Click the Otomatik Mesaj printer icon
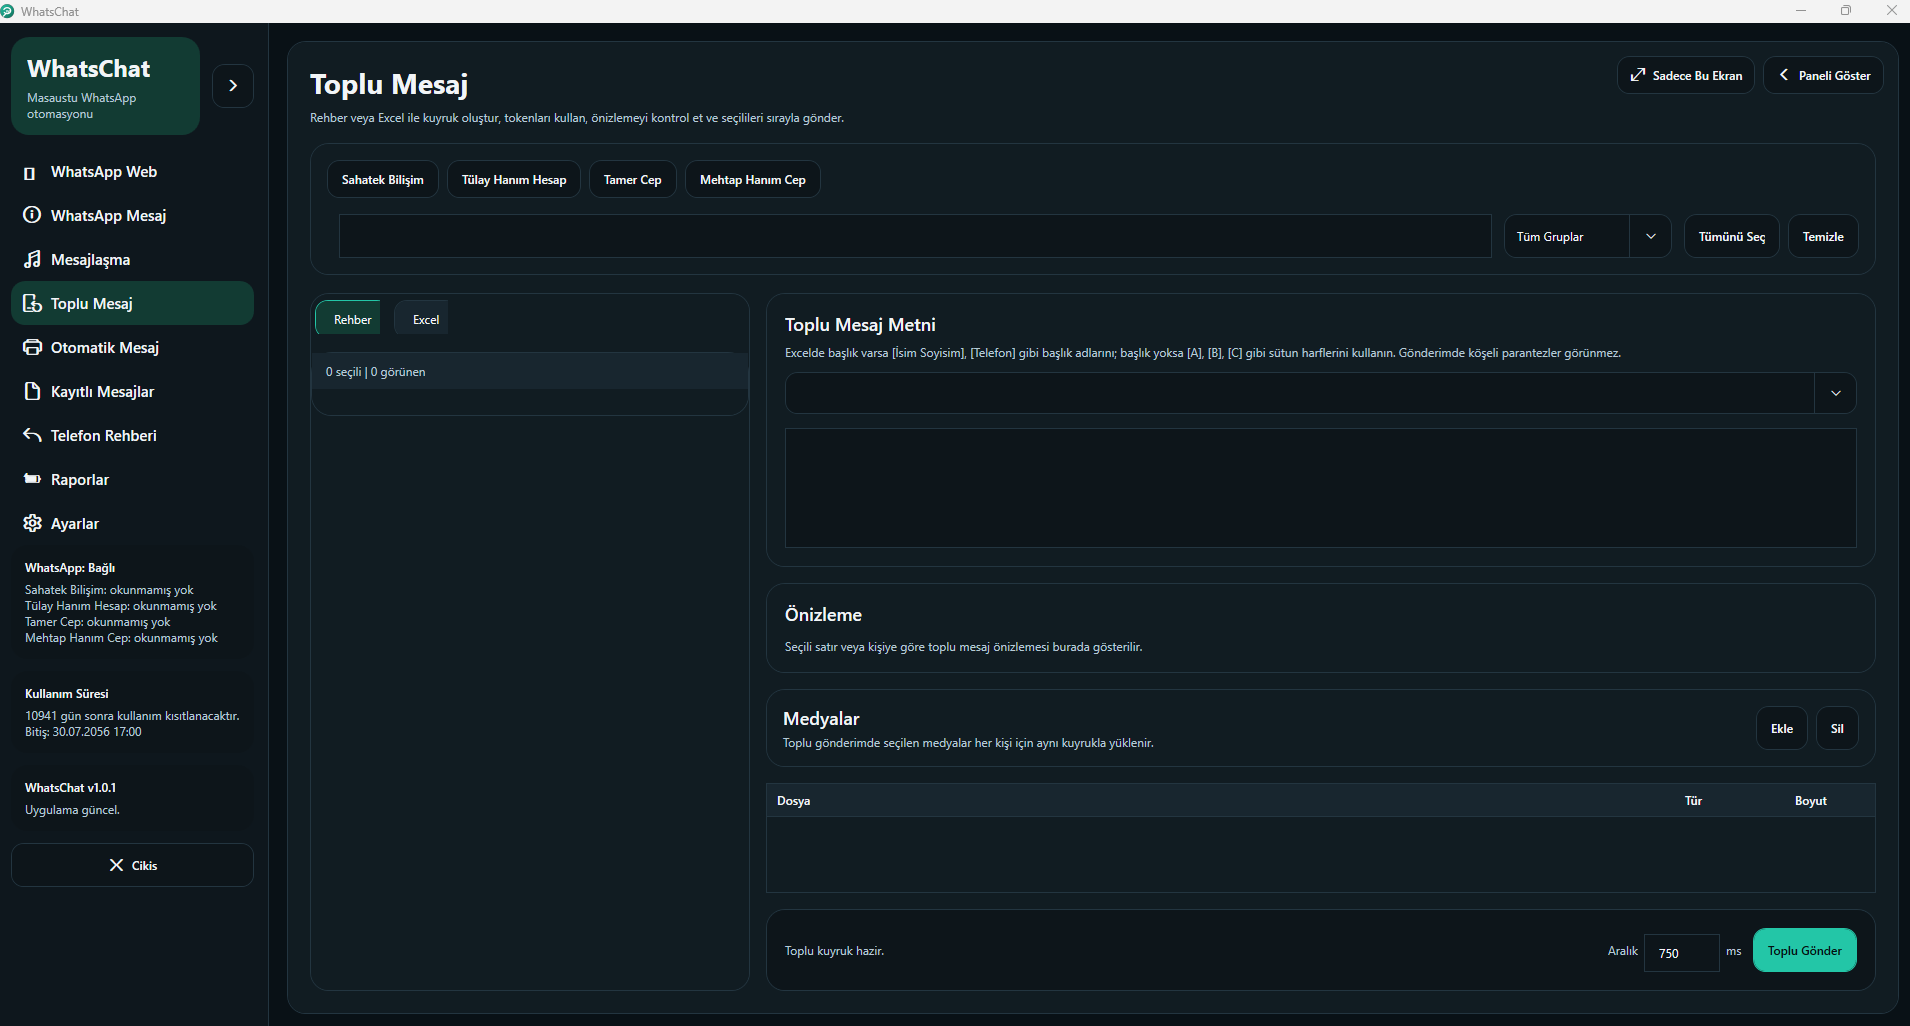 [x=32, y=347]
